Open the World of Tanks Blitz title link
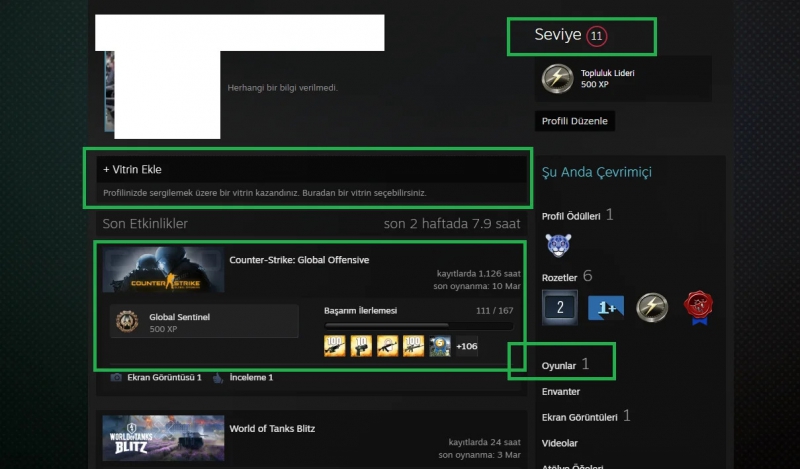The image size is (800, 469). (272, 429)
